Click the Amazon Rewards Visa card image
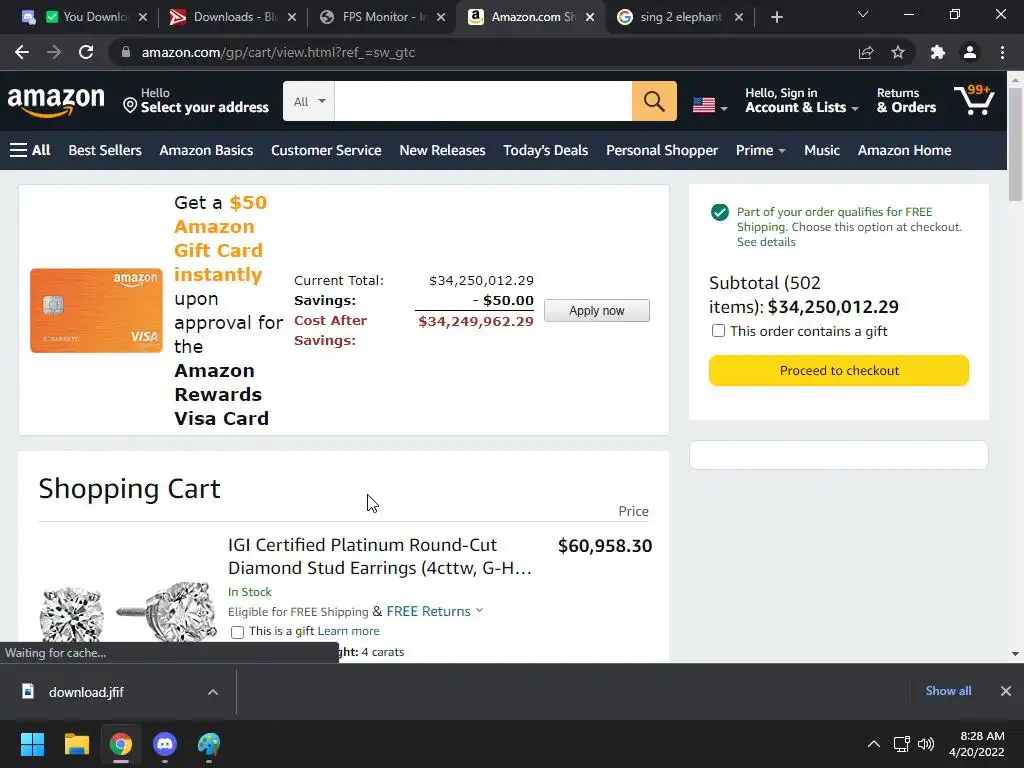1024x768 pixels. (96, 310)
